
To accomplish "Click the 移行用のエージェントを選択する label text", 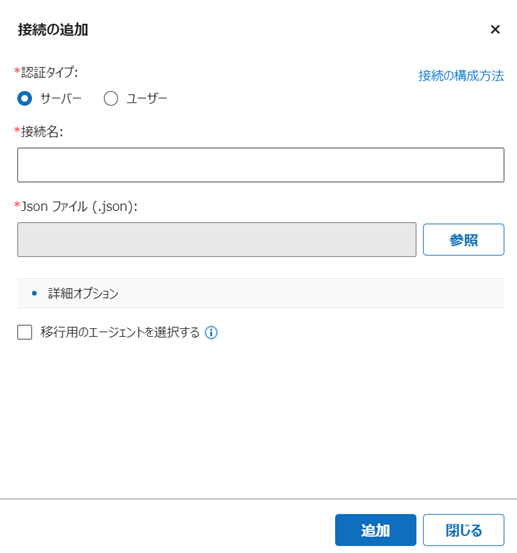I will coord(120,332).
